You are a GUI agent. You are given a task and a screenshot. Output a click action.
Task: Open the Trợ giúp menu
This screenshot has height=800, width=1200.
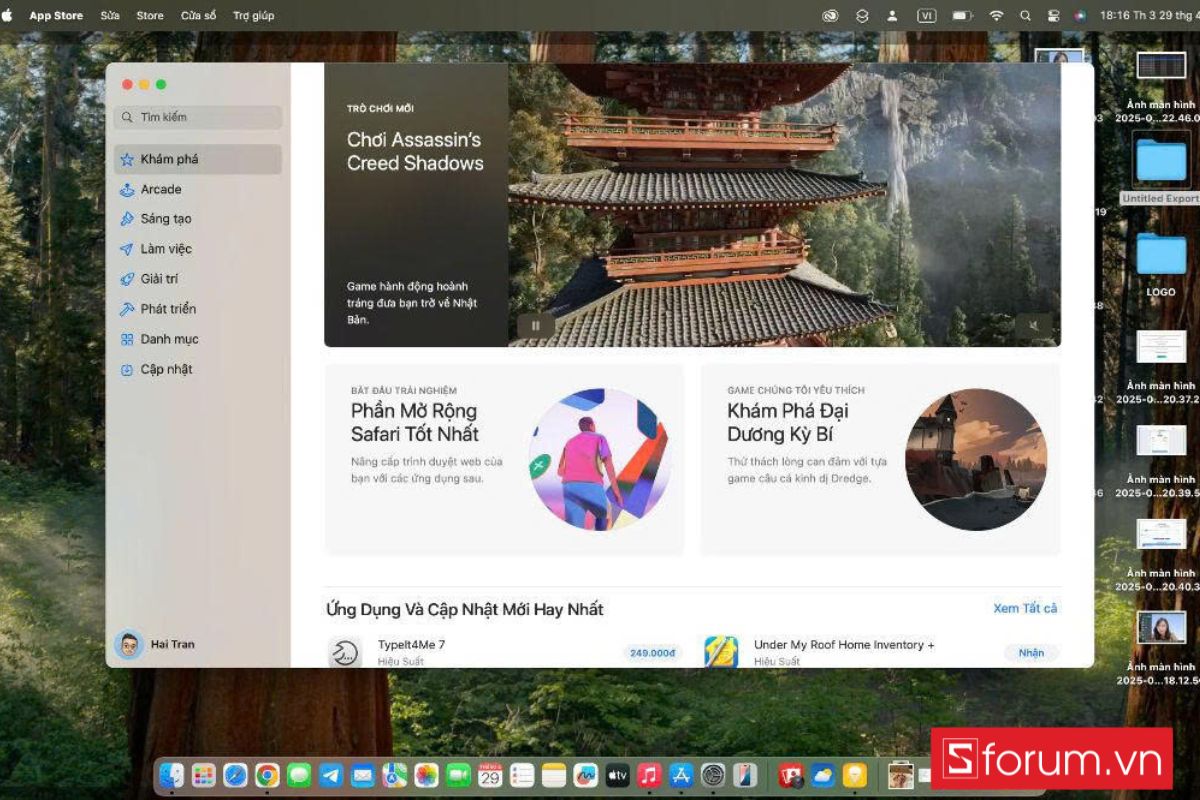(x=253, y=16)
